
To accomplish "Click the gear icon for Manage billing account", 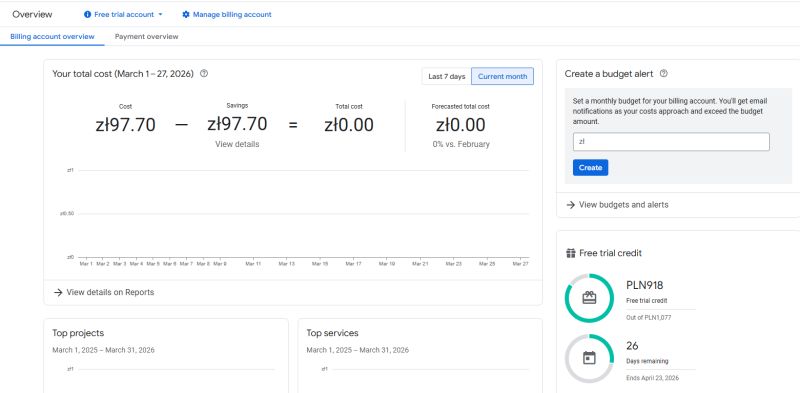I will 186,15.
